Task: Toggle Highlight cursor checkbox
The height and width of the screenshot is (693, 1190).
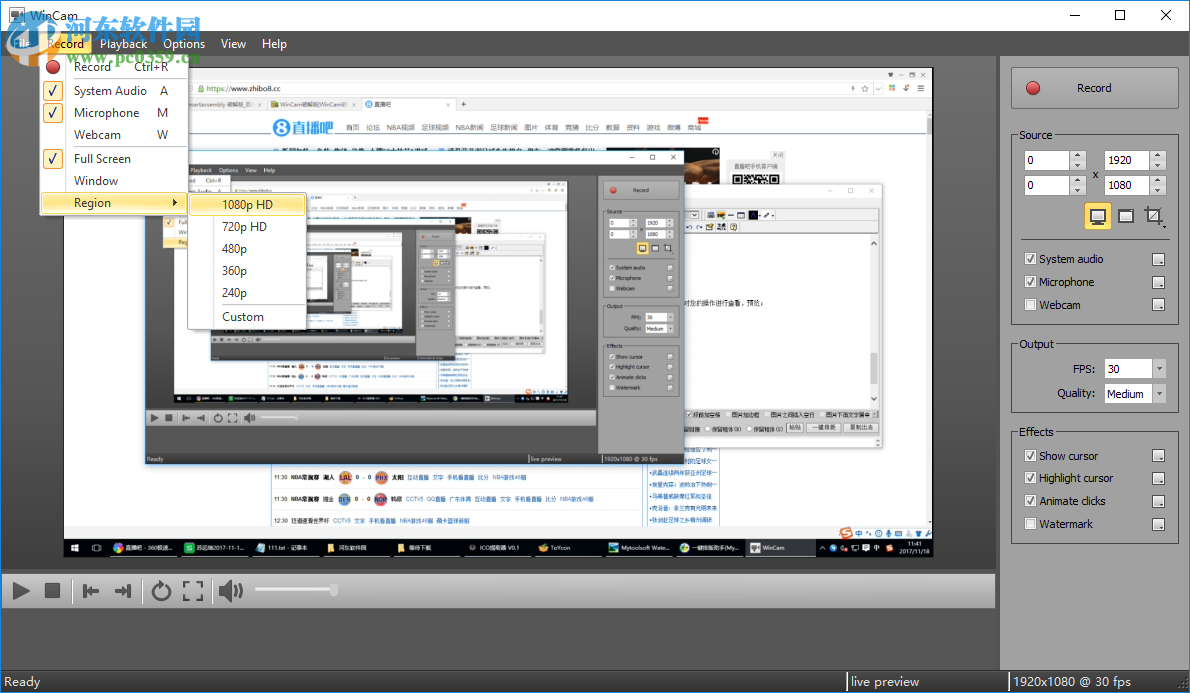Action: click(x=1030, y=478)
